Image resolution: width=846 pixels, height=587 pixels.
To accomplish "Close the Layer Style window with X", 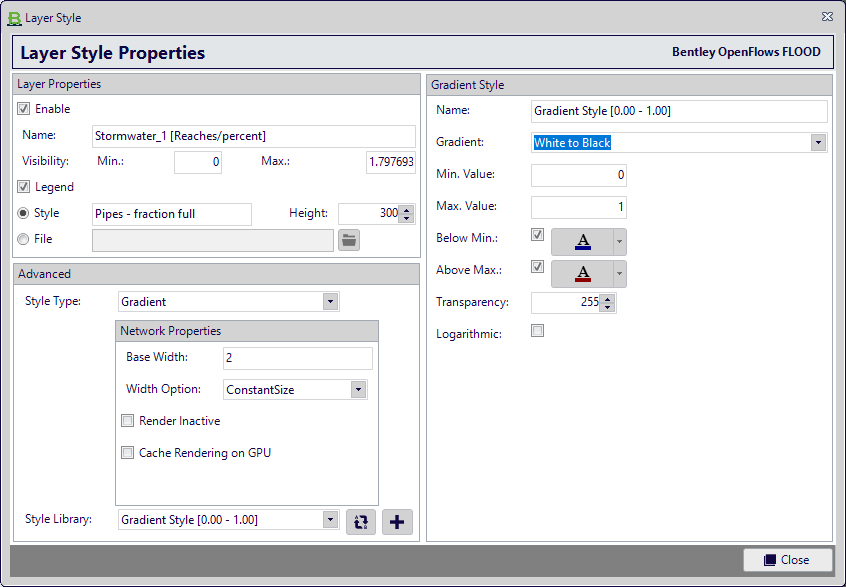I will point(827,17).
